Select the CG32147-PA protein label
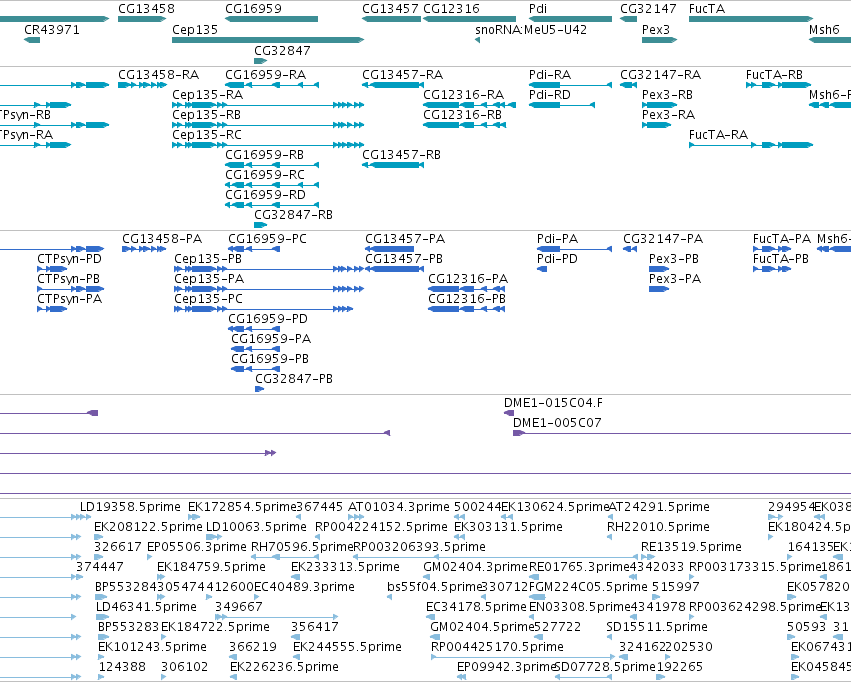This screenshot has height=682, width=851. (x=663, y=239)
